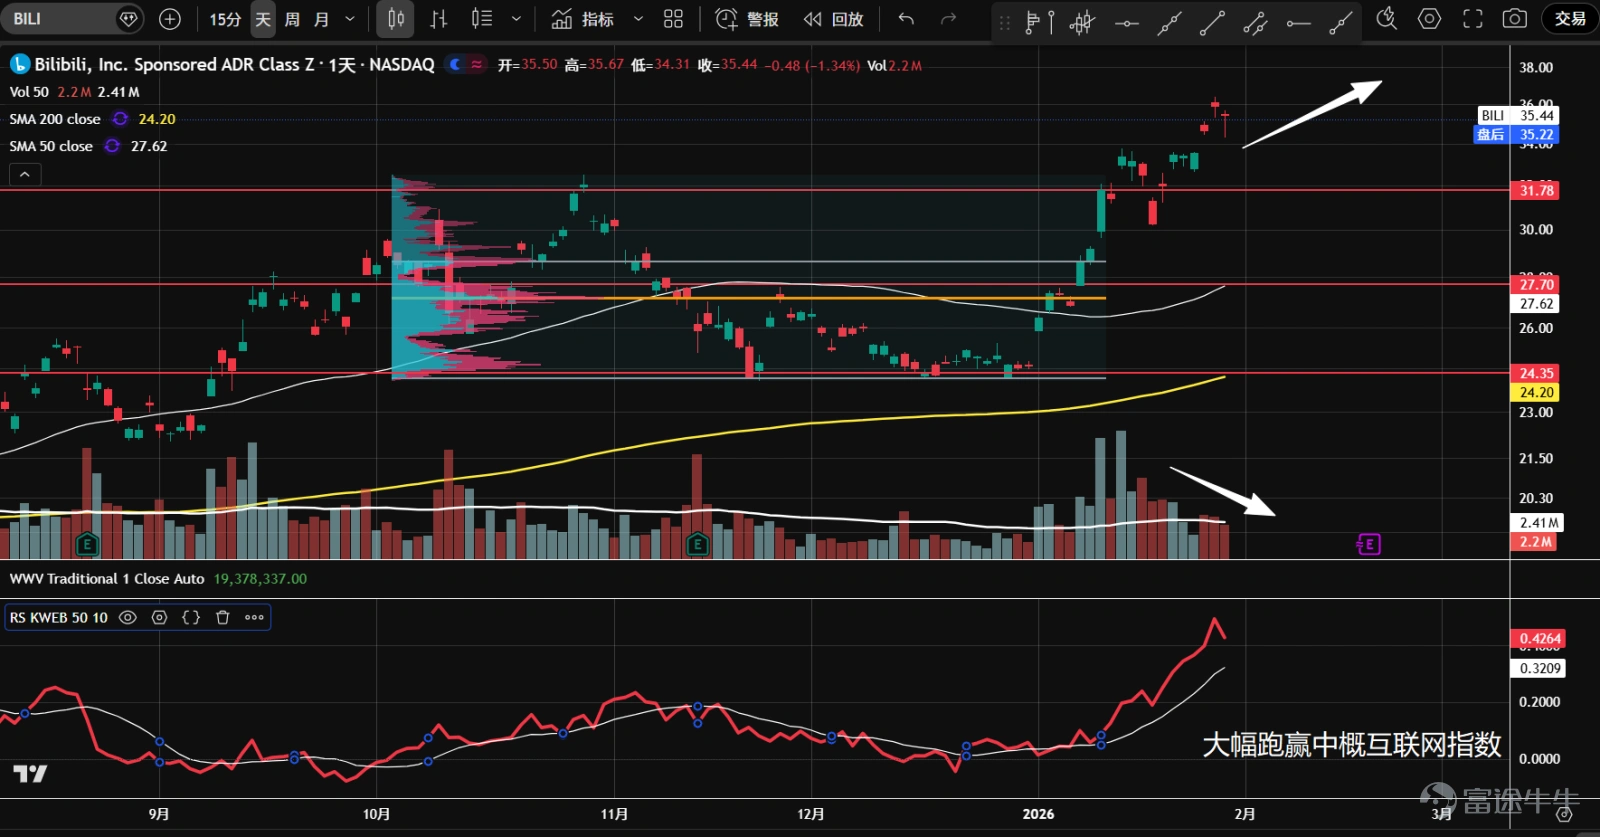Select the parallel channel drawing tool

pyautogui.click(x=1255, y=22)
